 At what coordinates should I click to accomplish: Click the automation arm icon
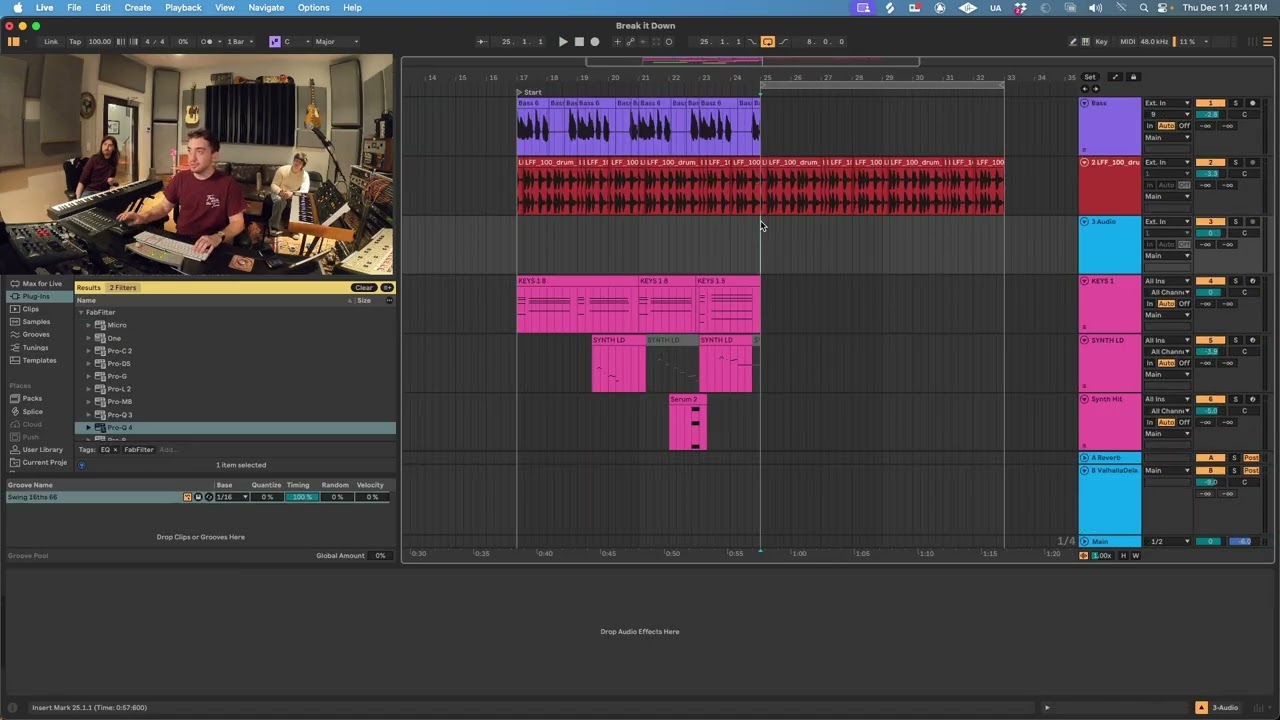click(630, 42)
